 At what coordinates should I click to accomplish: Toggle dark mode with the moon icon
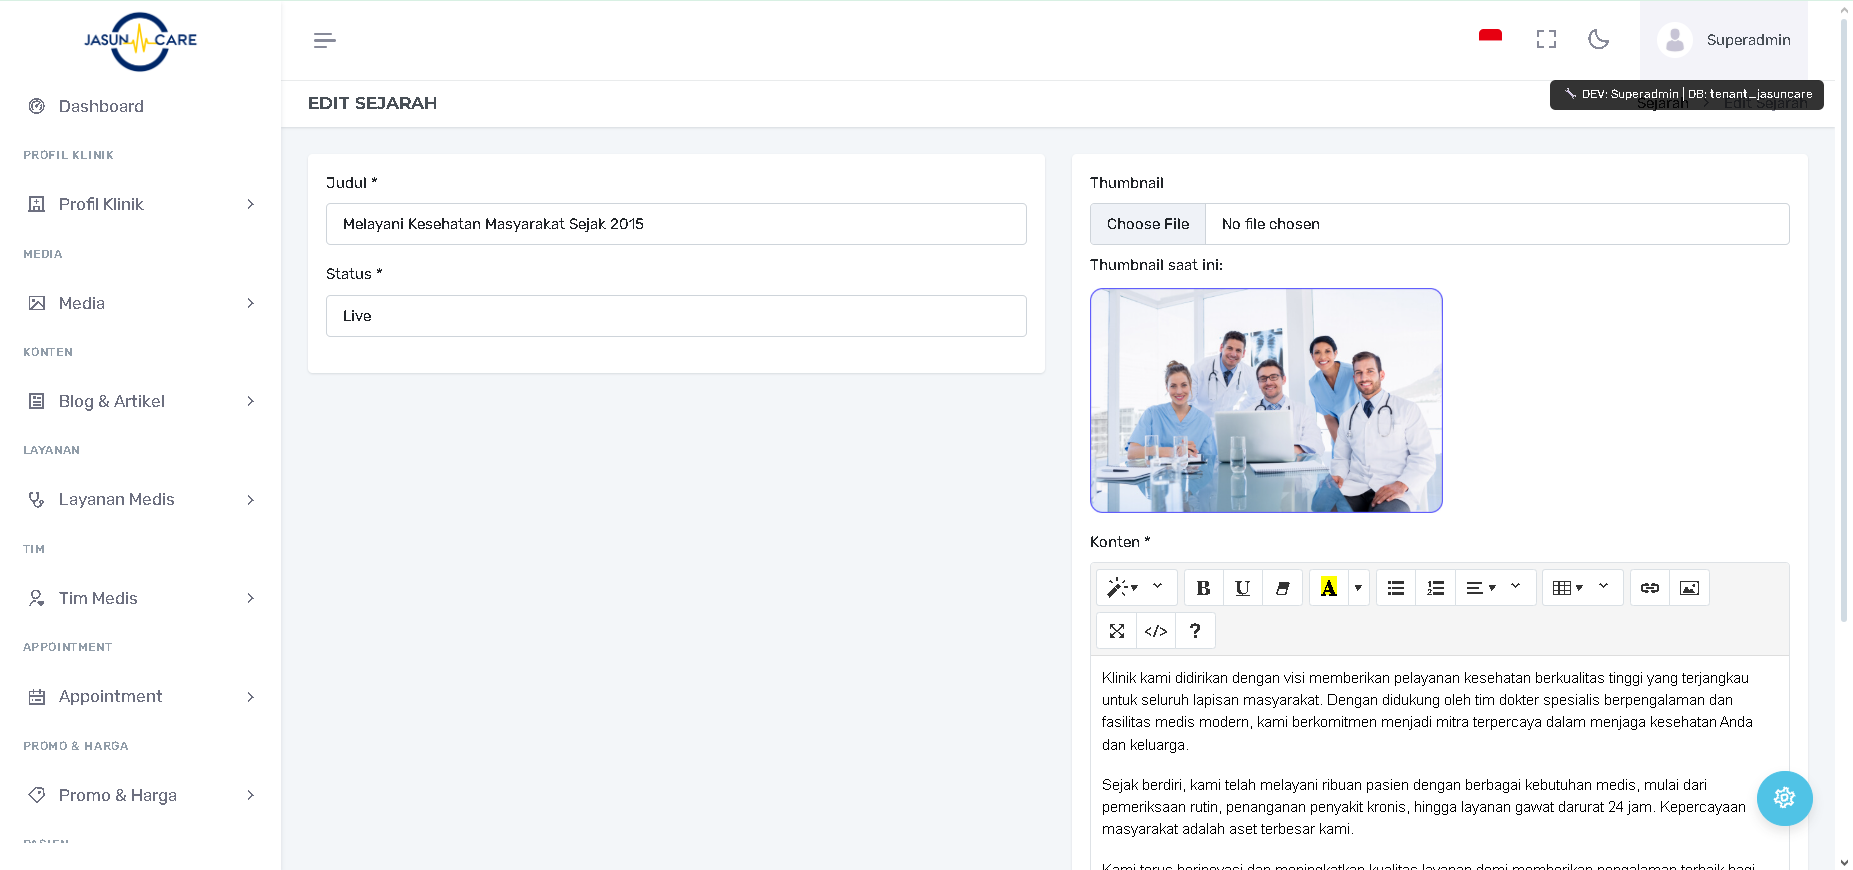(1598, 40)
